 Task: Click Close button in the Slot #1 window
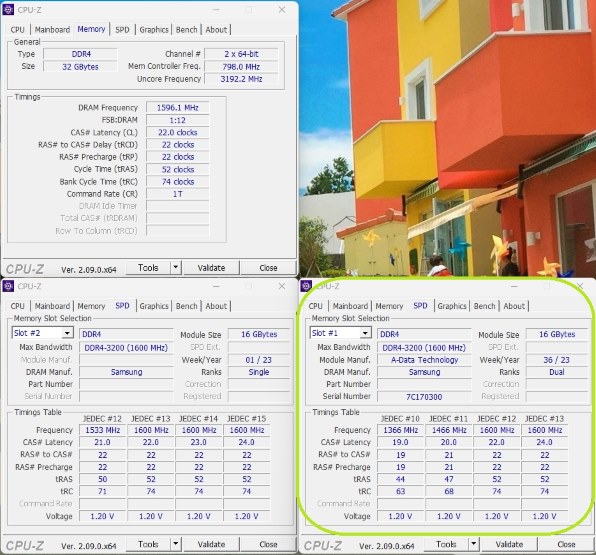pyautogui.click(x=566, y=544)
